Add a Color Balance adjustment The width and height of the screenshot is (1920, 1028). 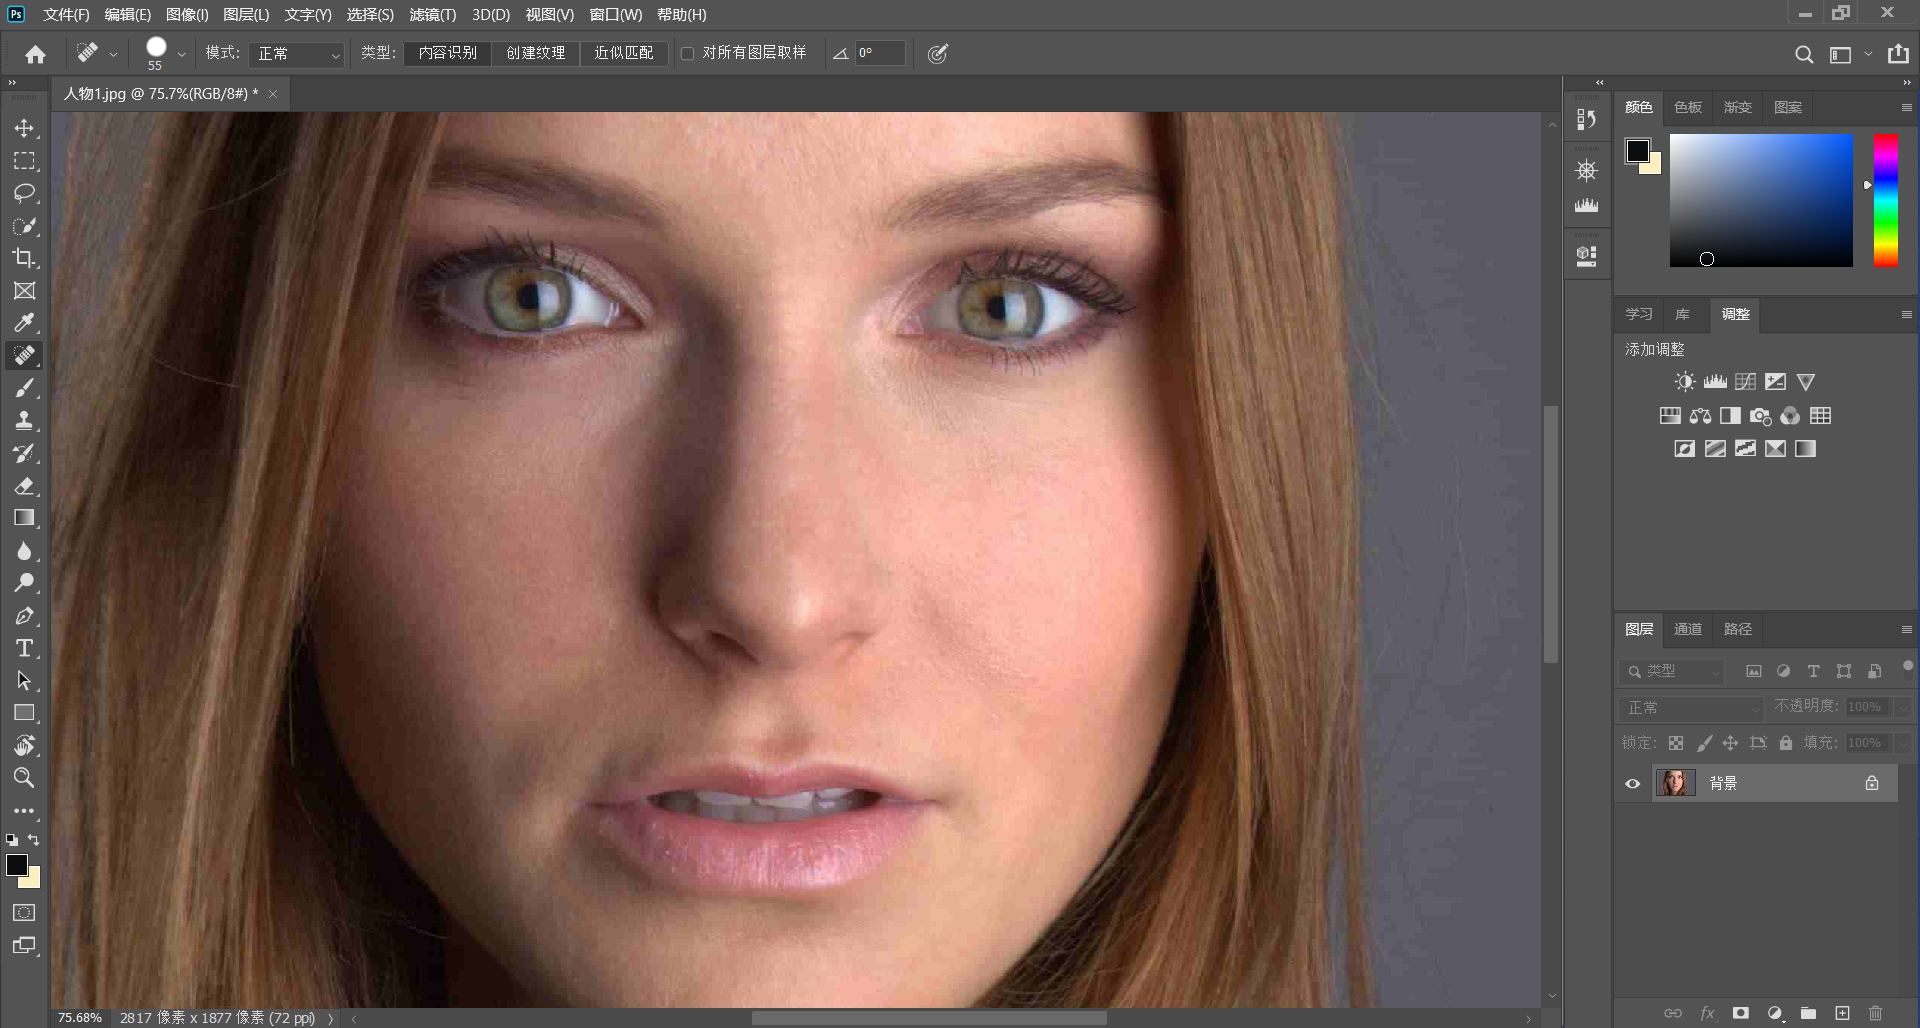(x=1700, y=416)
